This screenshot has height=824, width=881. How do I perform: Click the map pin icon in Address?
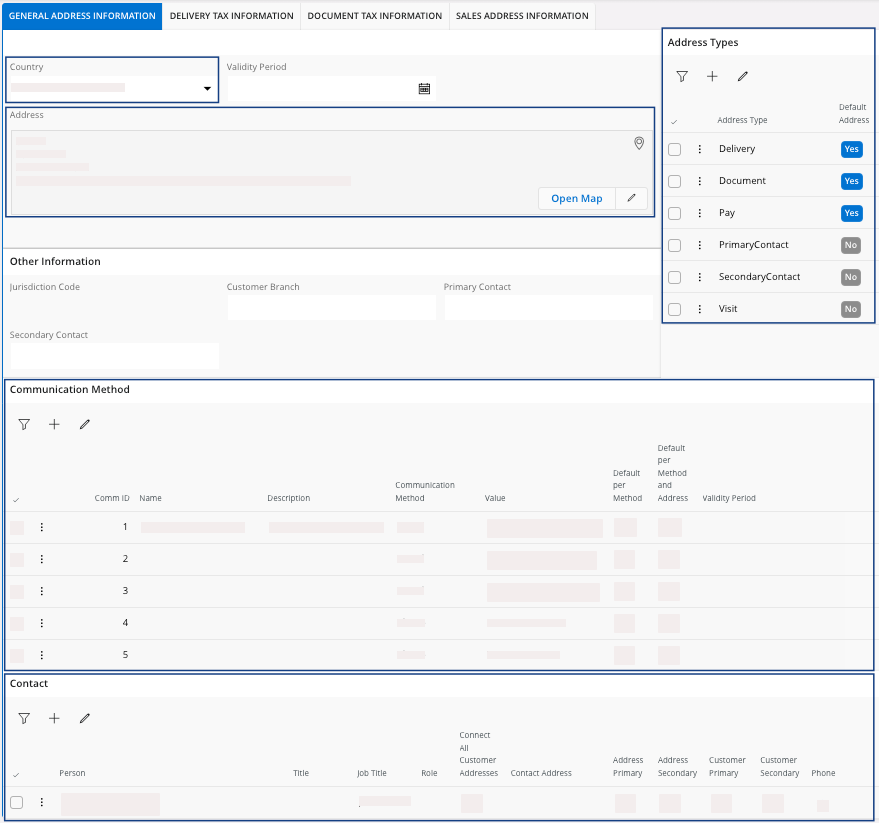(x=639, y=144)
